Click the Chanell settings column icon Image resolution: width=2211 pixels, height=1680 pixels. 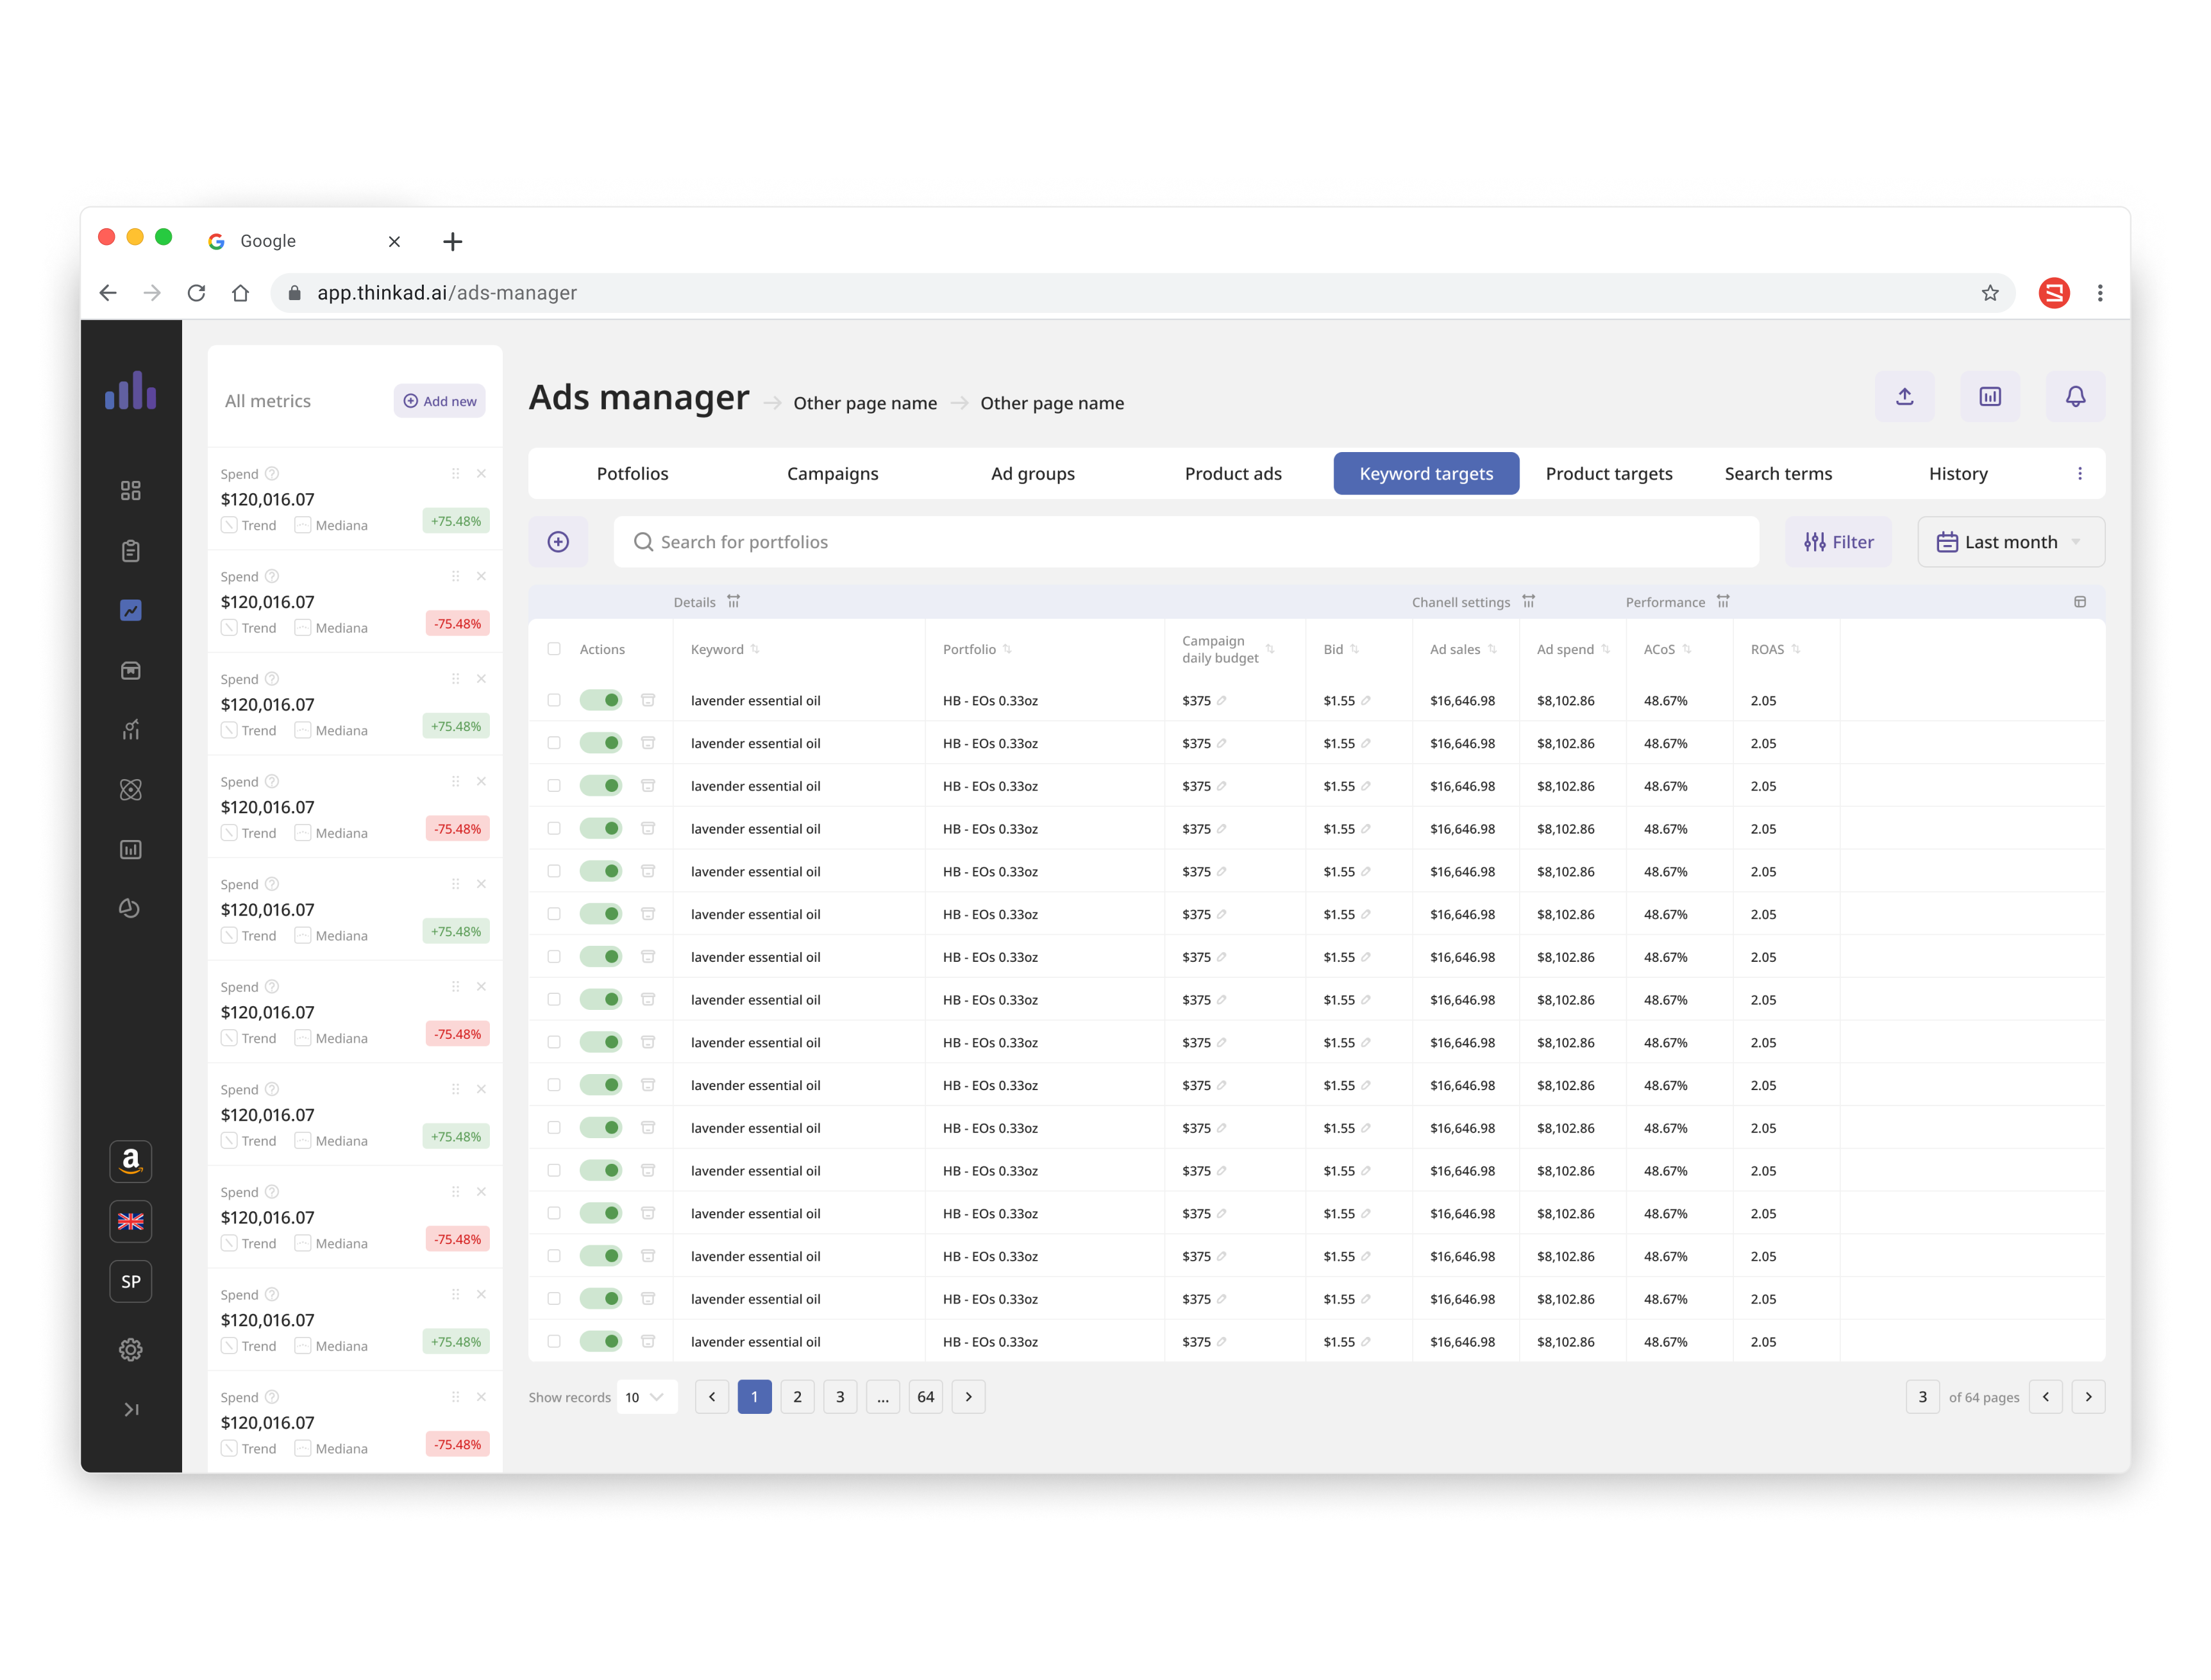[x=1529, y=602]
